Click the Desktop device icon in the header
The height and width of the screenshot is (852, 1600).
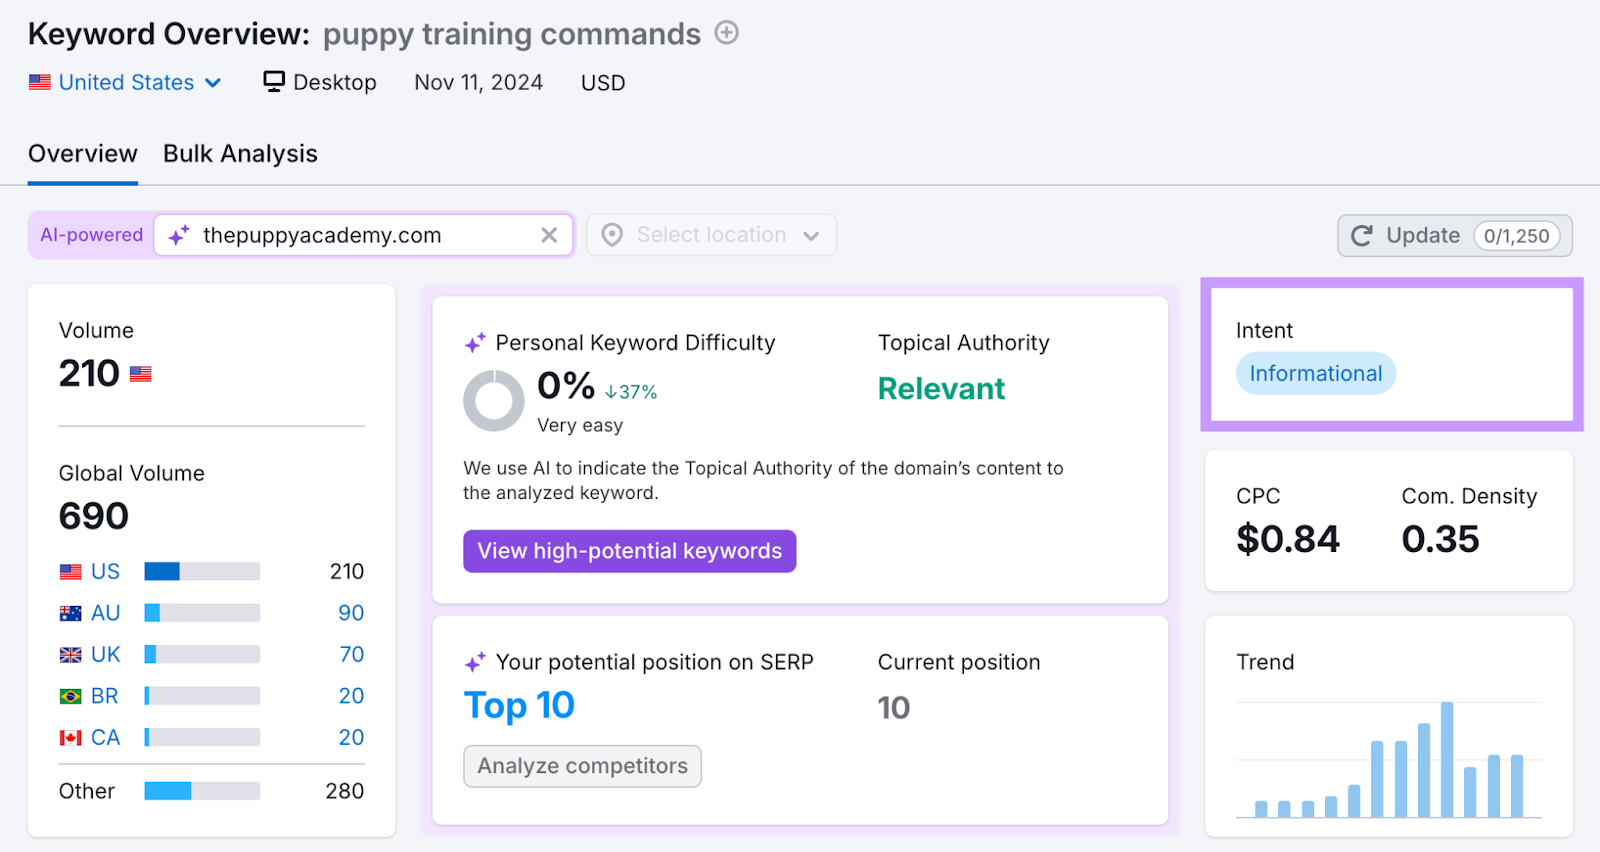(x=271, y=81)
